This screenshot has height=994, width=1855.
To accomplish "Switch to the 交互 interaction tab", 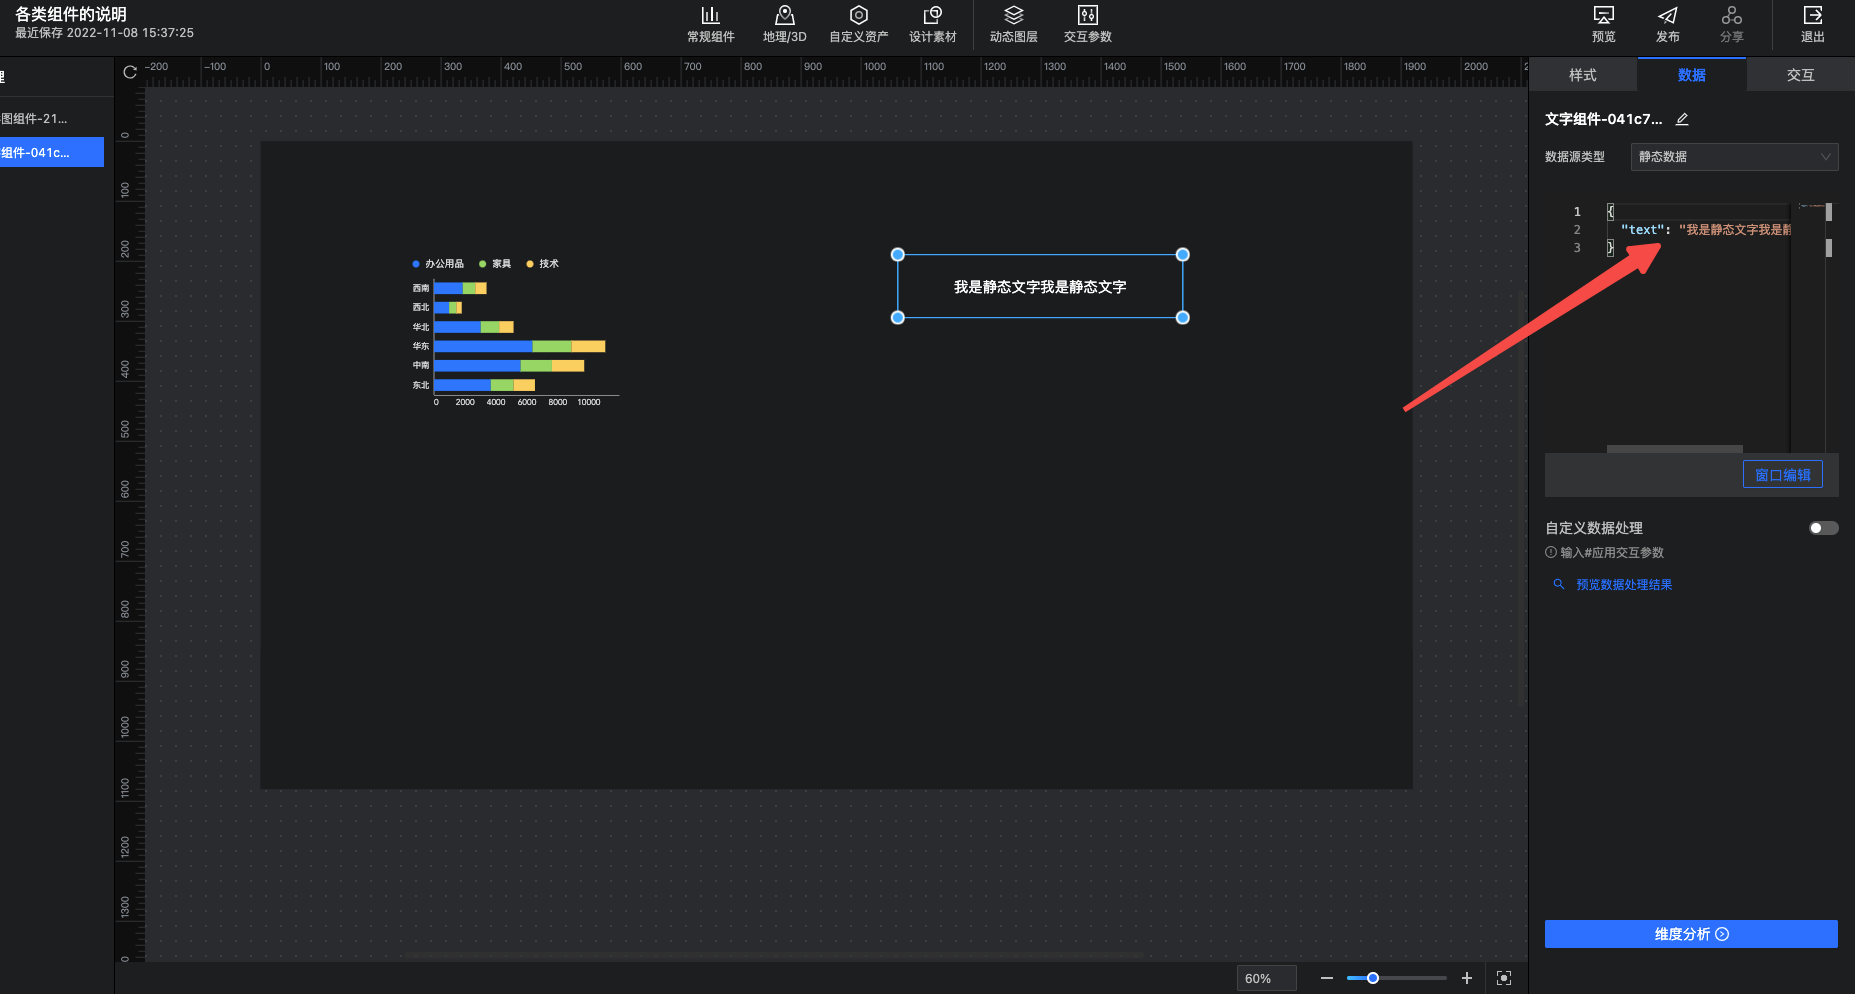I will [1800, 75].
